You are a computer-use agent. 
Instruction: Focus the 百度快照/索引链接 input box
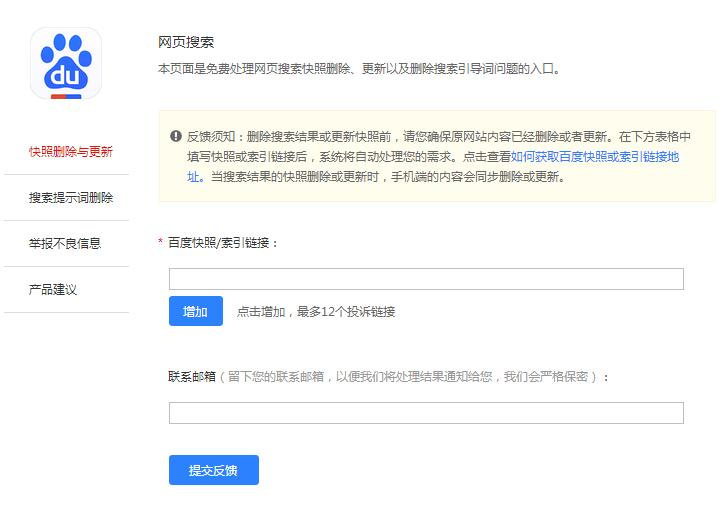point(426,279)
